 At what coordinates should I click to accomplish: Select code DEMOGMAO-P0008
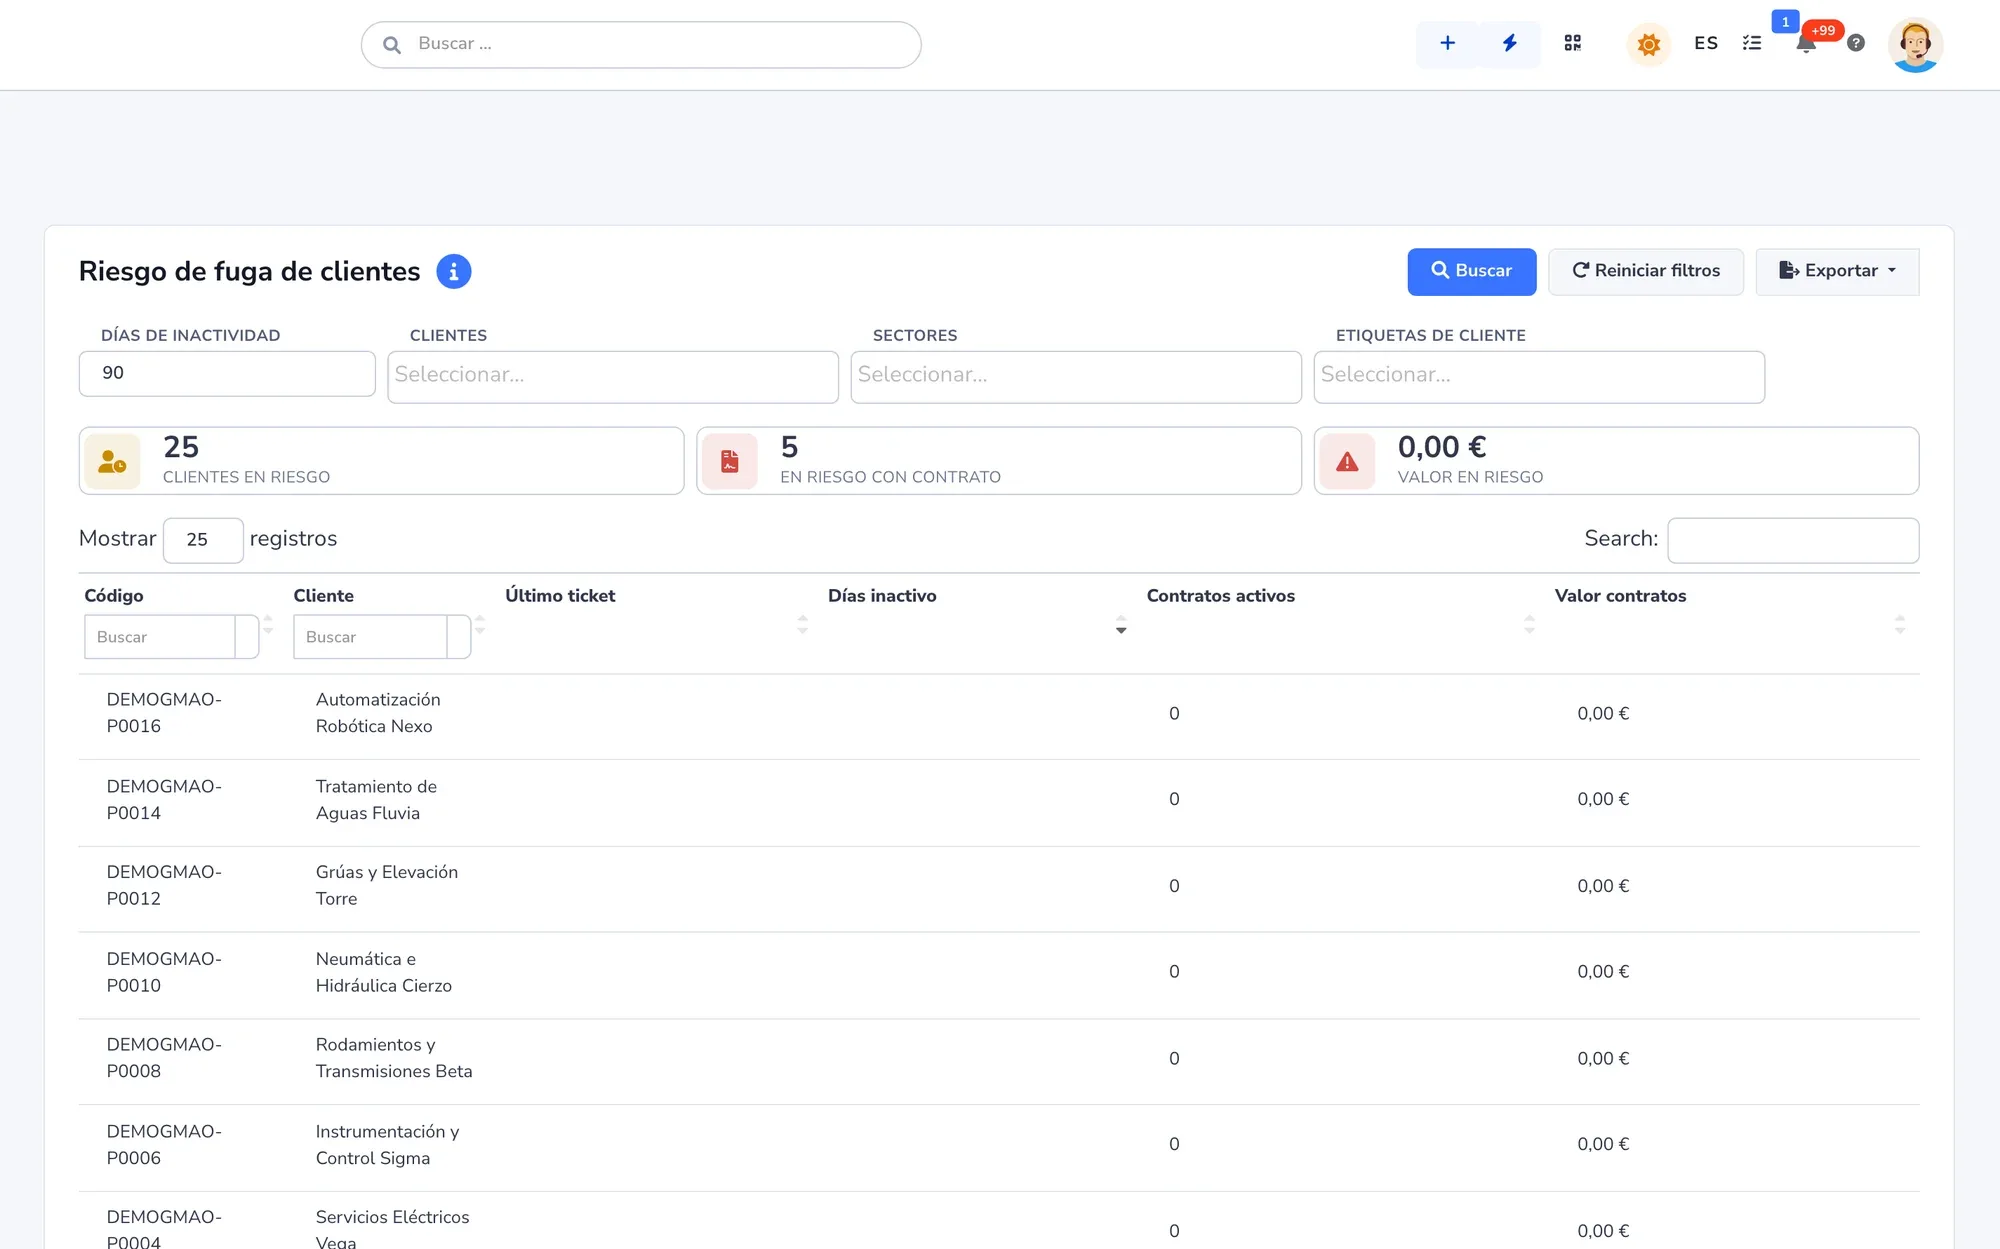pyautogui.click(x=164, y=1057)
